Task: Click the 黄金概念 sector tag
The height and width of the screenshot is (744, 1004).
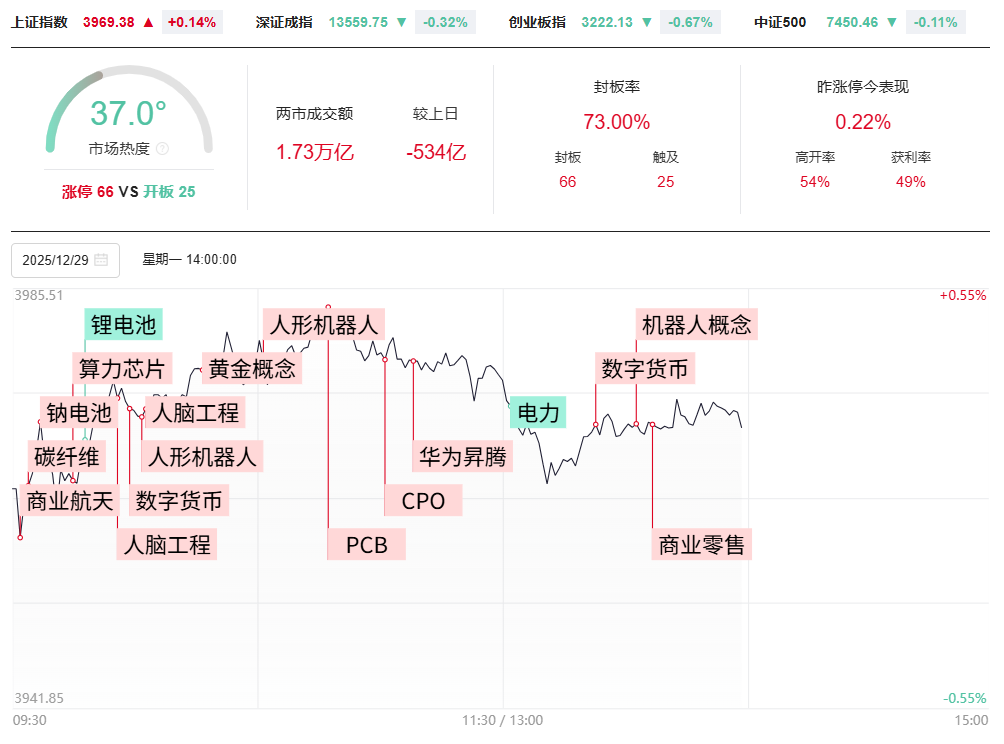Action: [250, 369]
